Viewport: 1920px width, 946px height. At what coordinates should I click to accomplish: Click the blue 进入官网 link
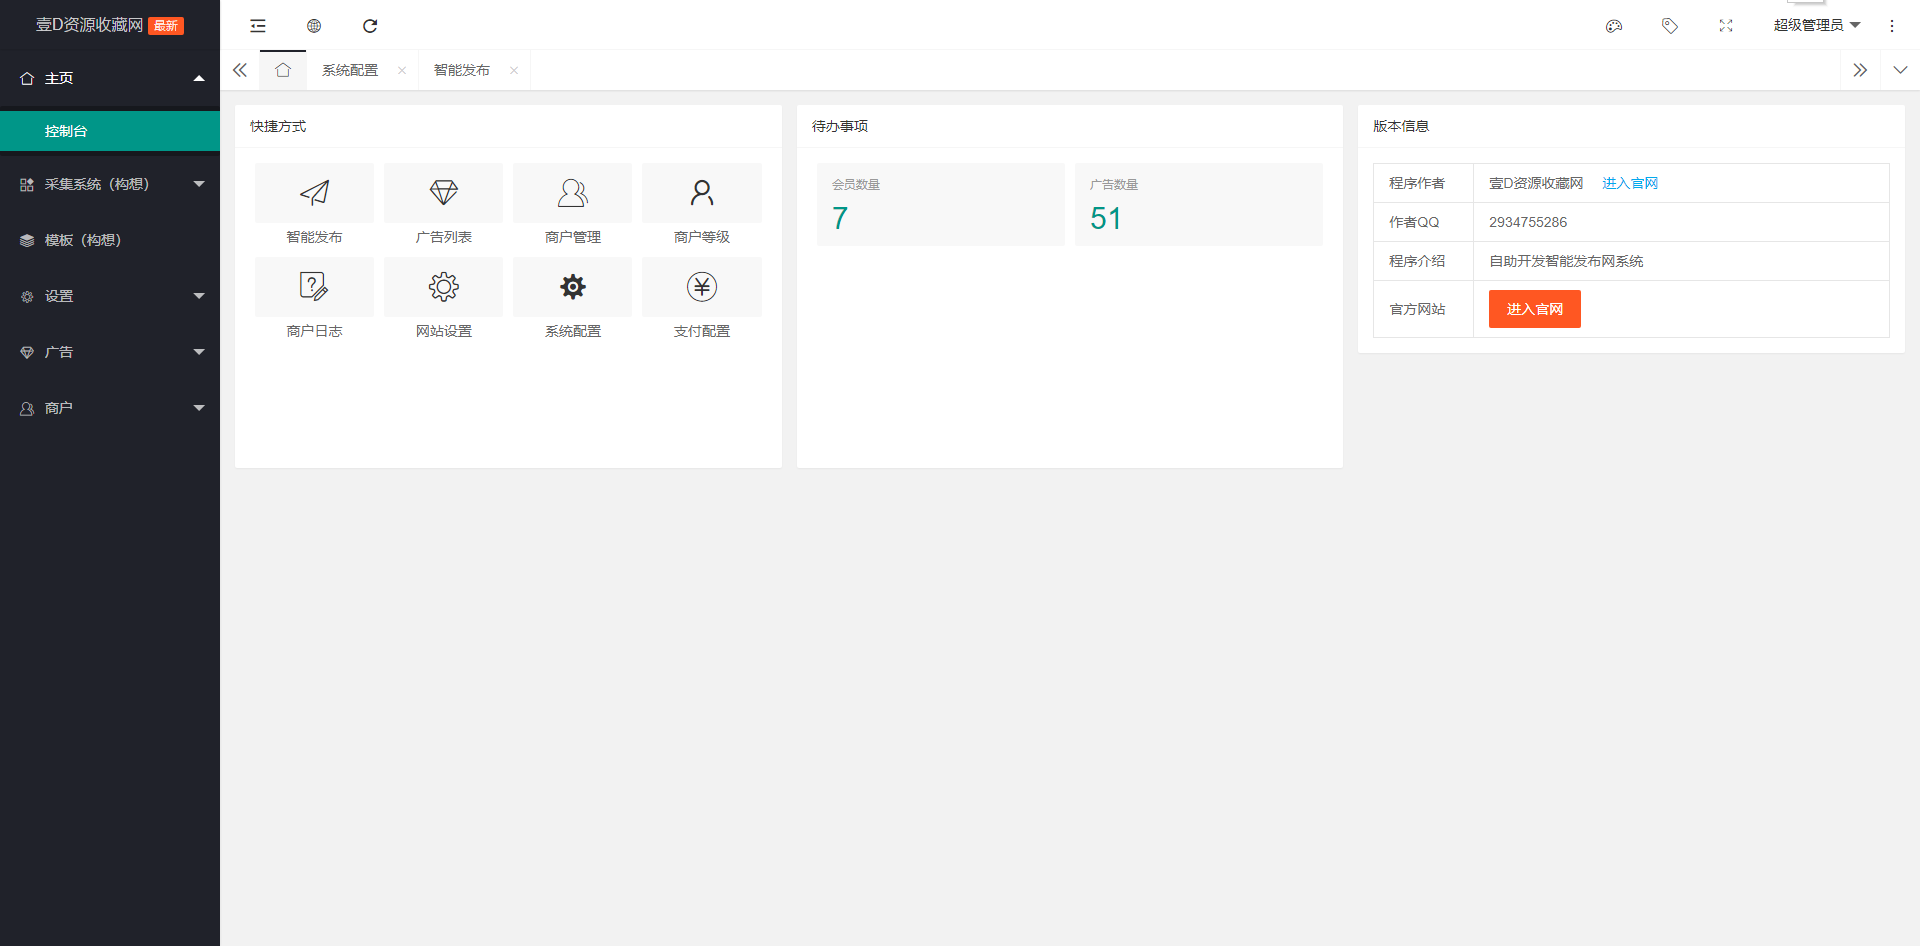(x=1630, y=183)
